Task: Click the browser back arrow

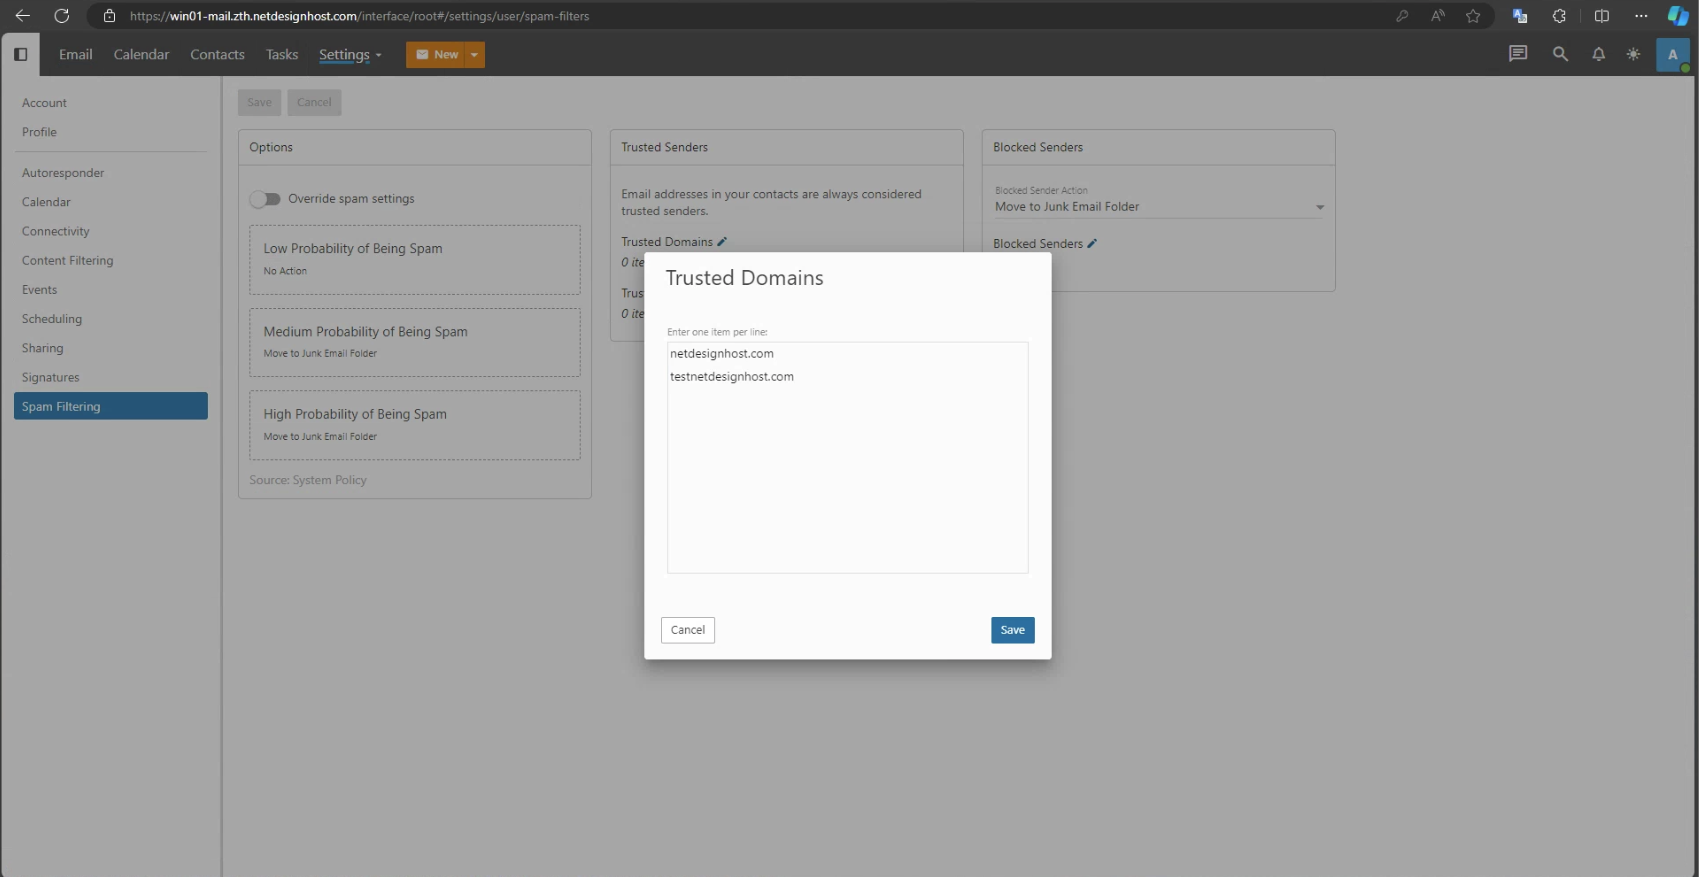Action: pyautogui.click(x=22, y=16)
